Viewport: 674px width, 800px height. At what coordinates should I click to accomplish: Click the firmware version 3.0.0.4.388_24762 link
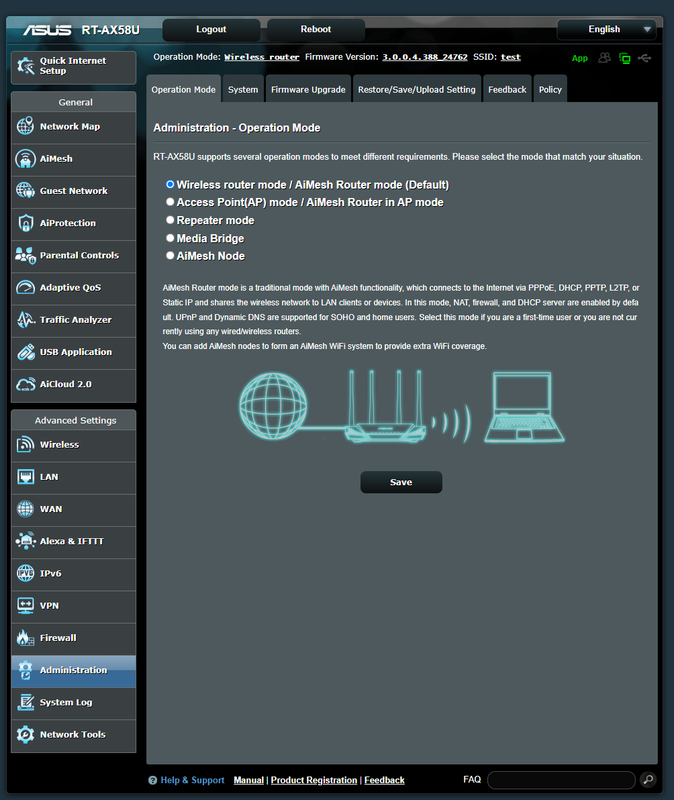point(425,57)
